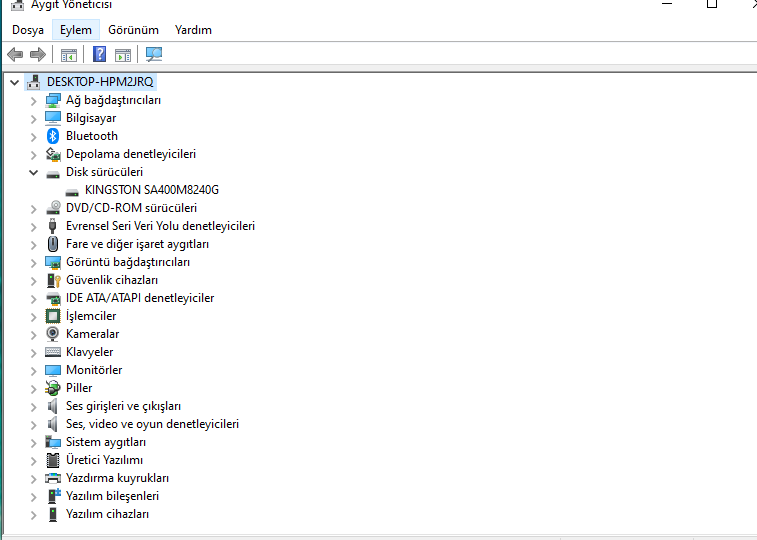
Task: Toggle the console tree pane icon
Action: (69, 54)
